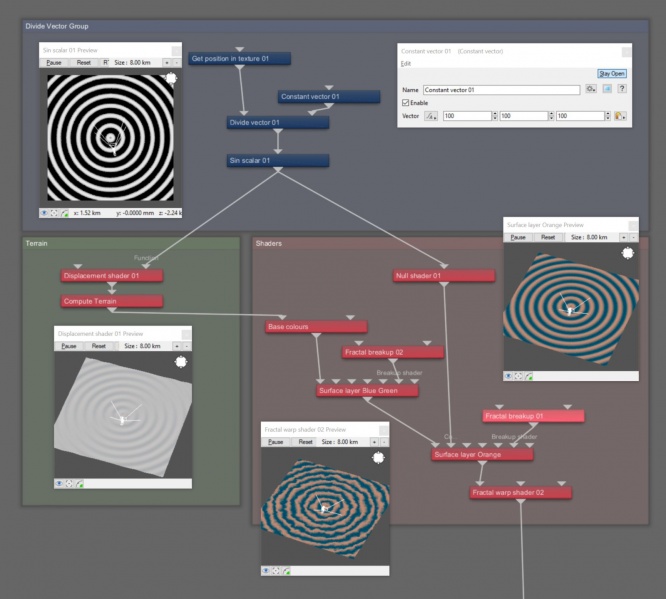
Task: Zoom in plus in Displacement shader 01 Preview
Action: [177, 346]
